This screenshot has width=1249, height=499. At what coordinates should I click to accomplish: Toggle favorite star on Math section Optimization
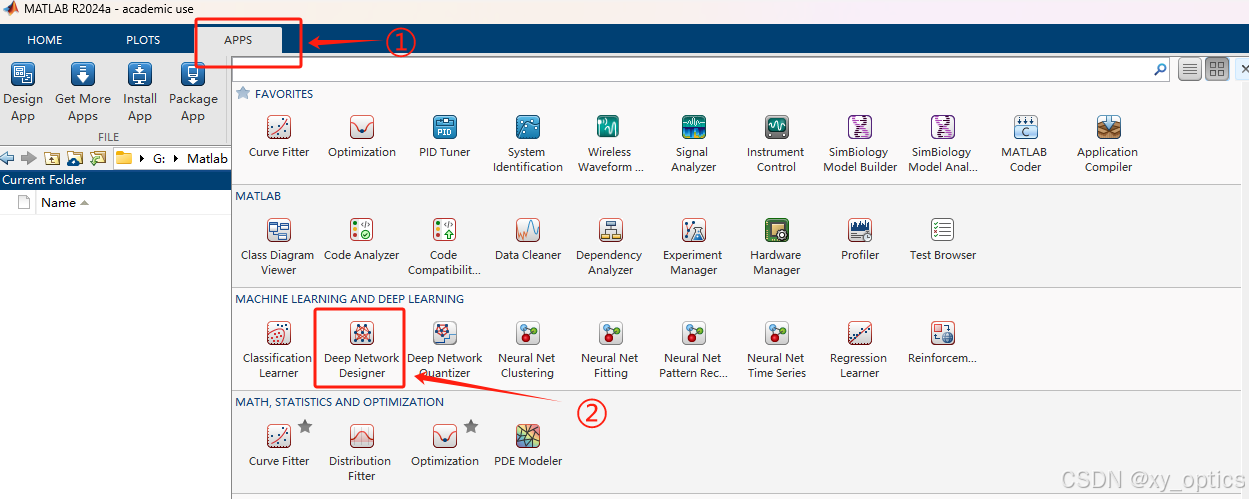471,427
